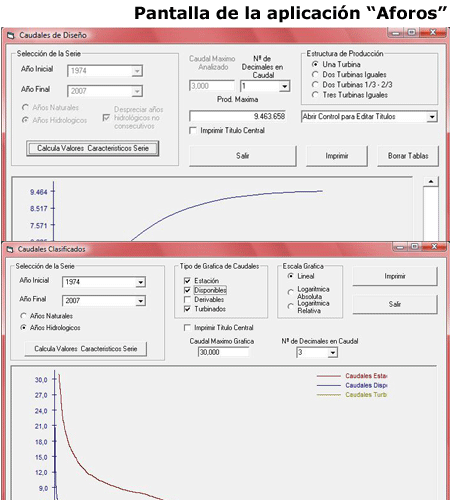
Task: Click the scroll up arrow beside the production chart
Action: pos(431,182)
